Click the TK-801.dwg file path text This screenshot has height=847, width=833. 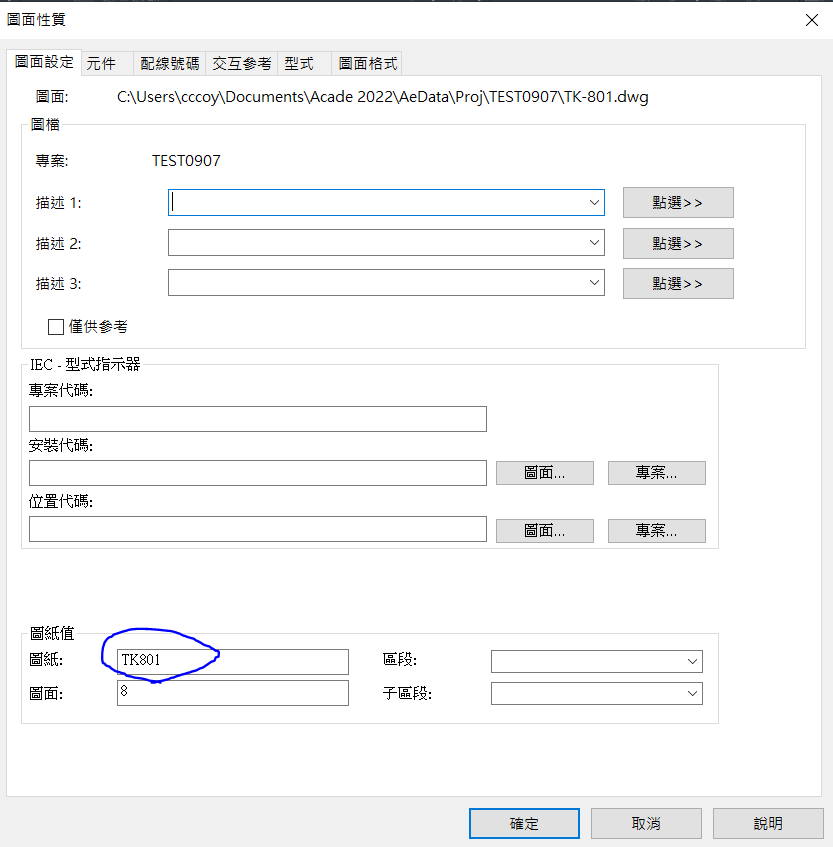(382, 97)
